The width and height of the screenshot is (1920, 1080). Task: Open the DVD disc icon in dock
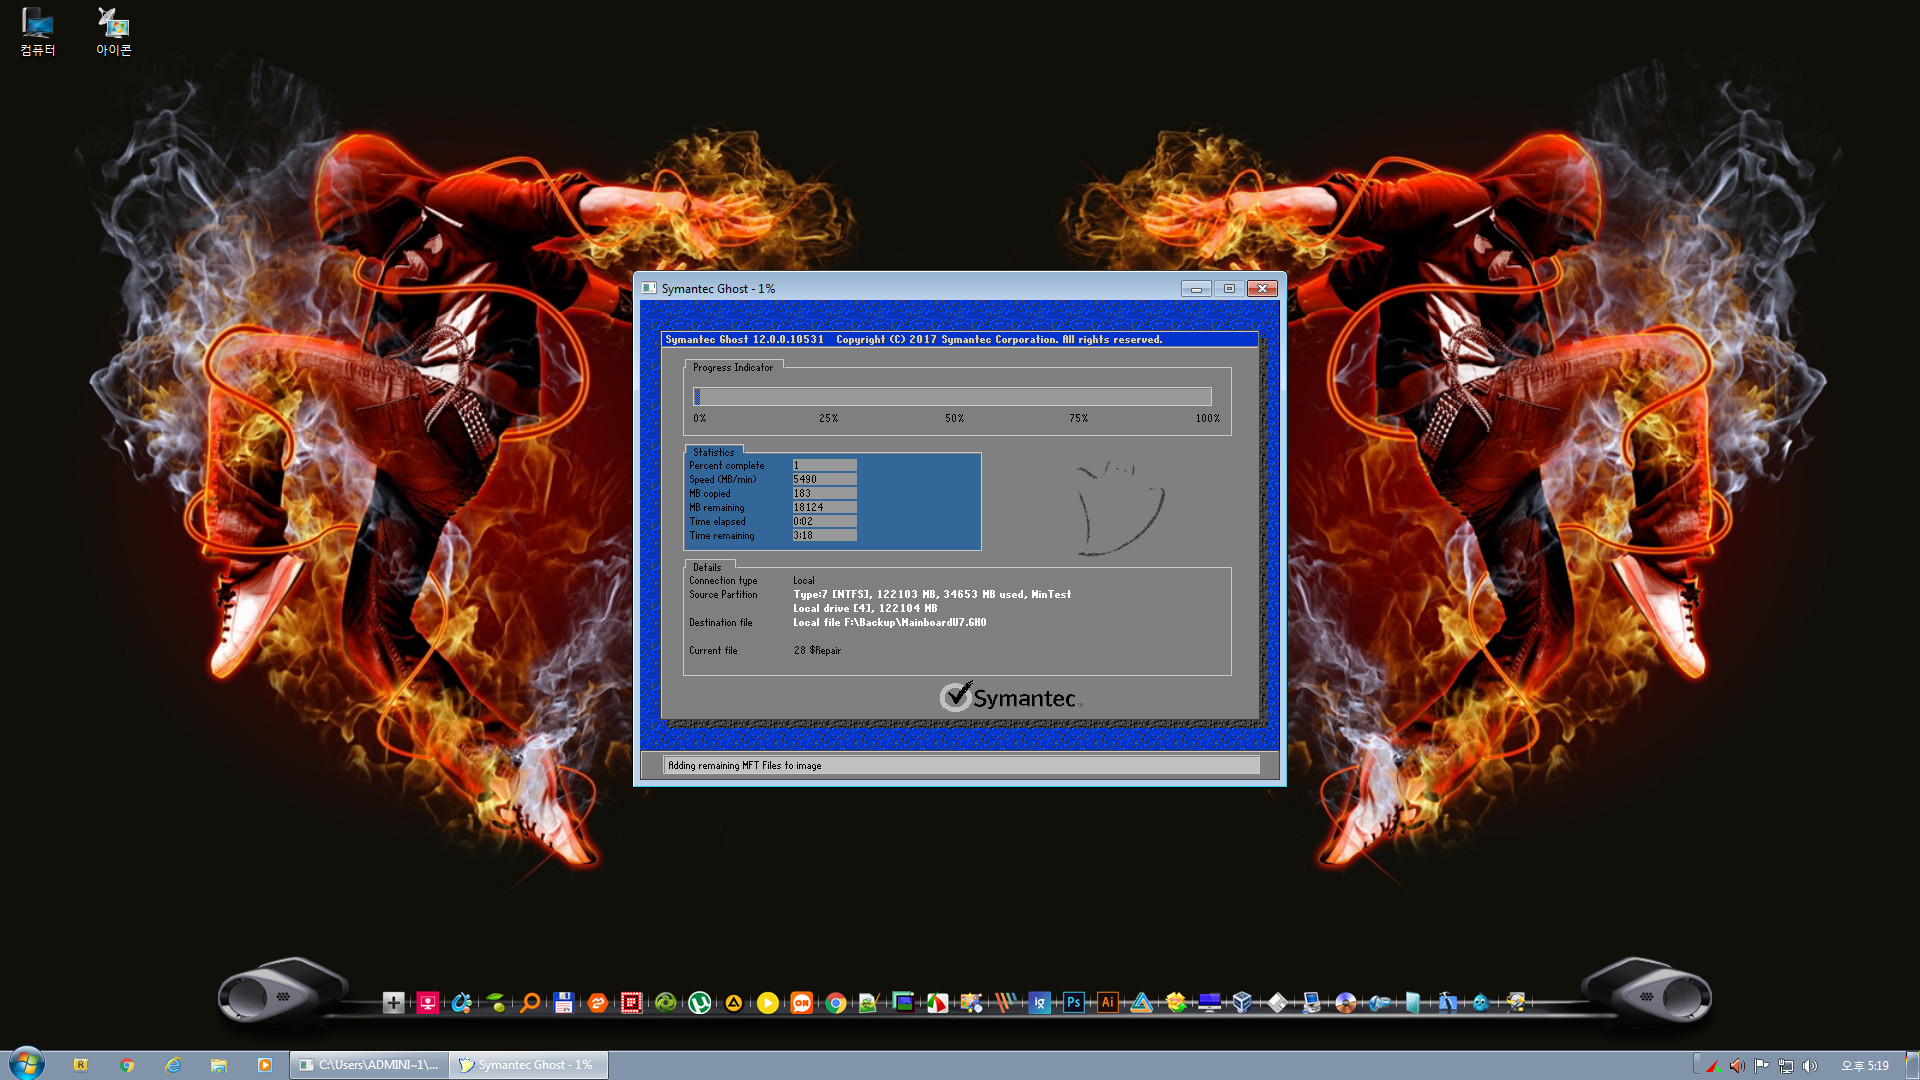tap(1346, 1002)
